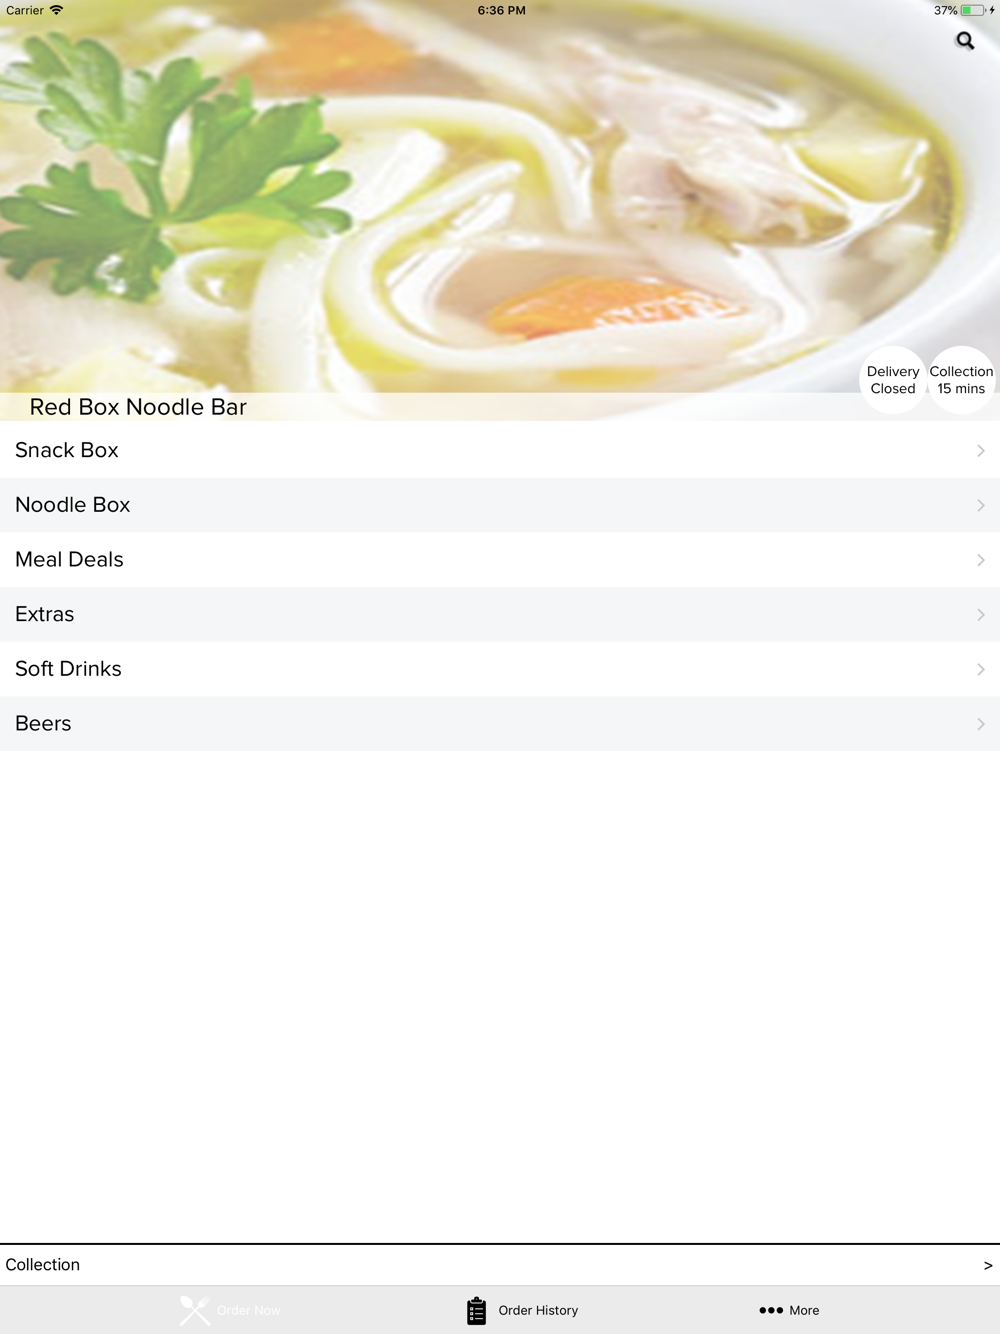This screenshot has height=1334, width=1000.
Task: Open Order History clipboard icon
Action: (x=476, y=1310)
